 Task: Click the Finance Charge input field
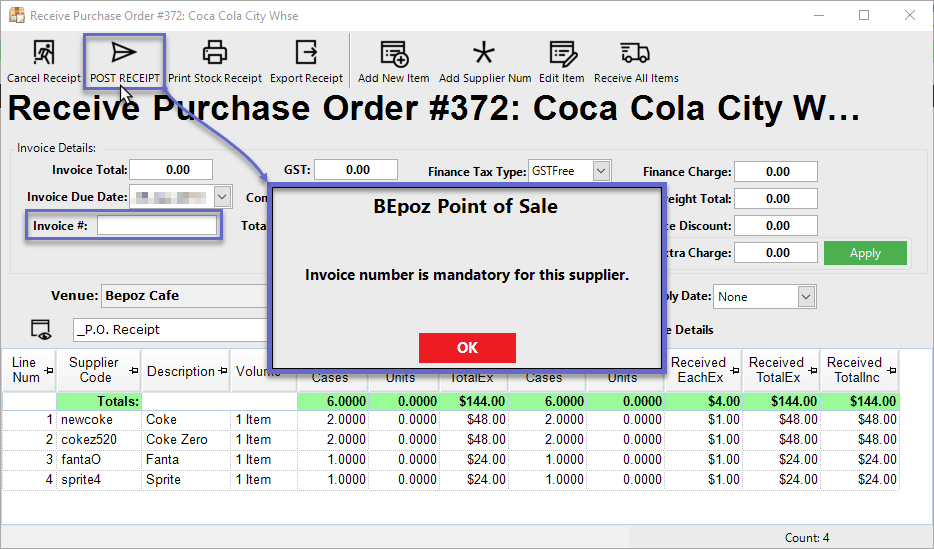(776, 172)
